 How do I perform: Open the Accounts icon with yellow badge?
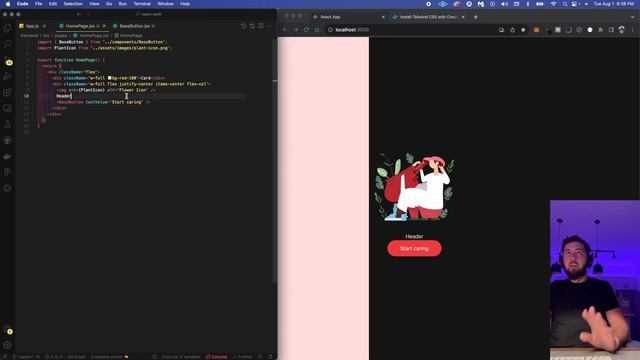[x=8, y=331]
